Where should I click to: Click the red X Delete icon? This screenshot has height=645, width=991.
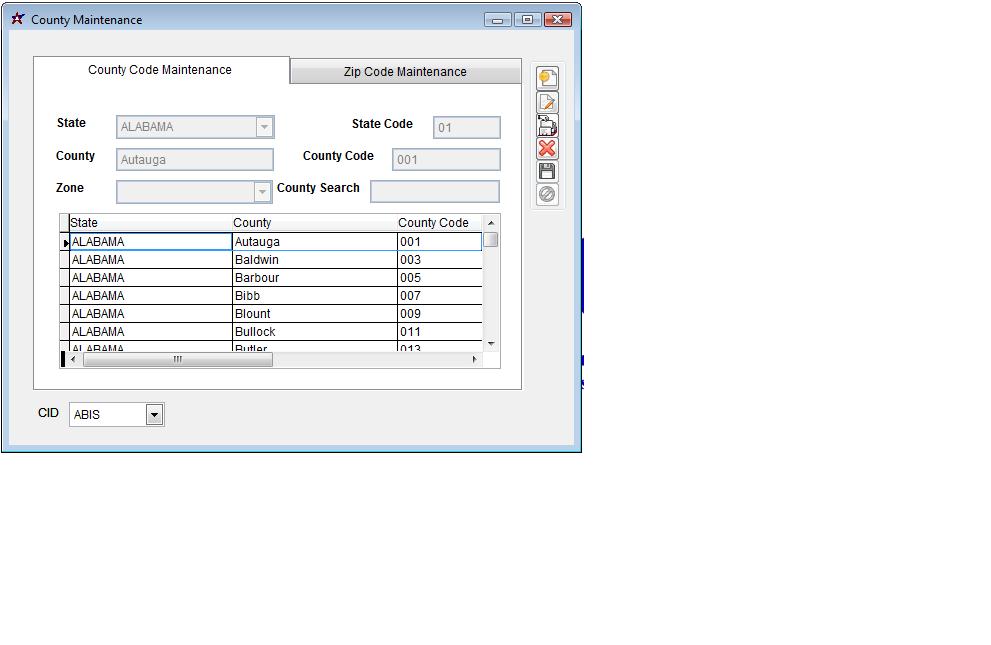point(547,148)
